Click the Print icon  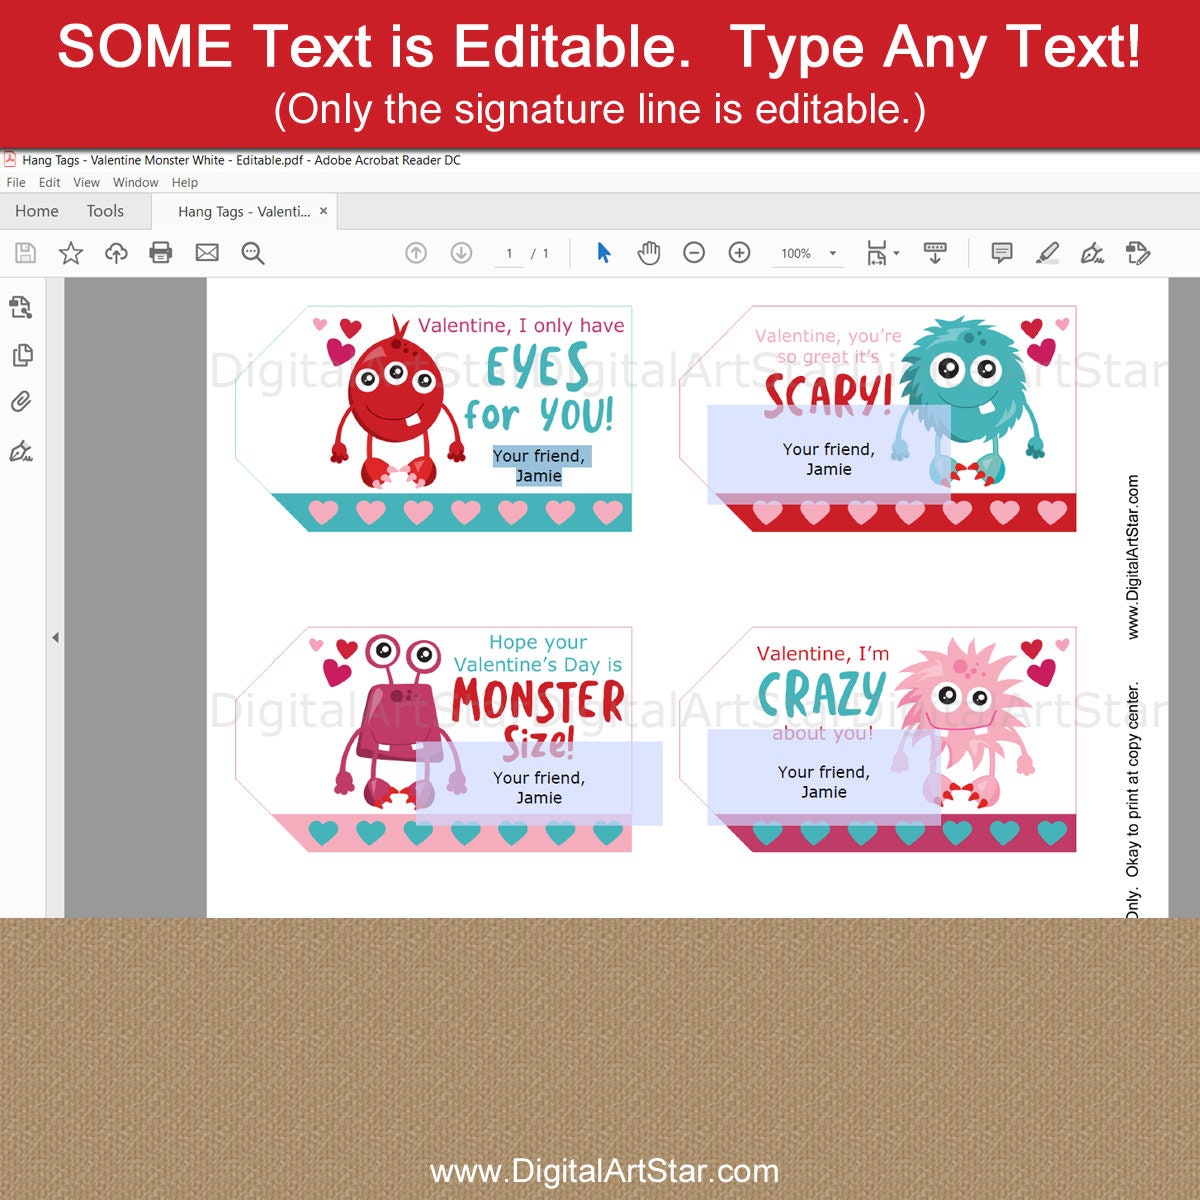click(x=161, y=253)
